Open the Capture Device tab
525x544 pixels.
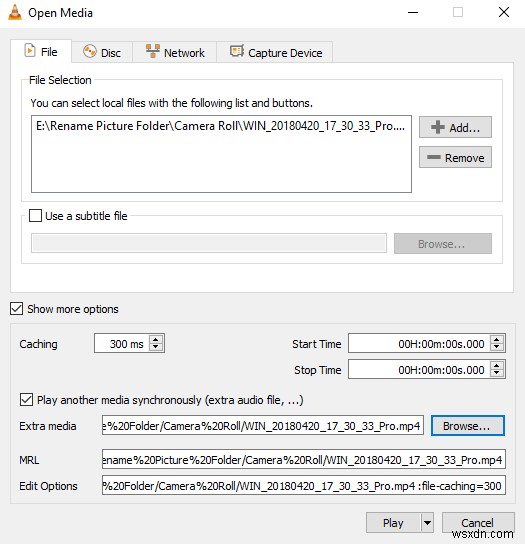(x=275, y=52)
